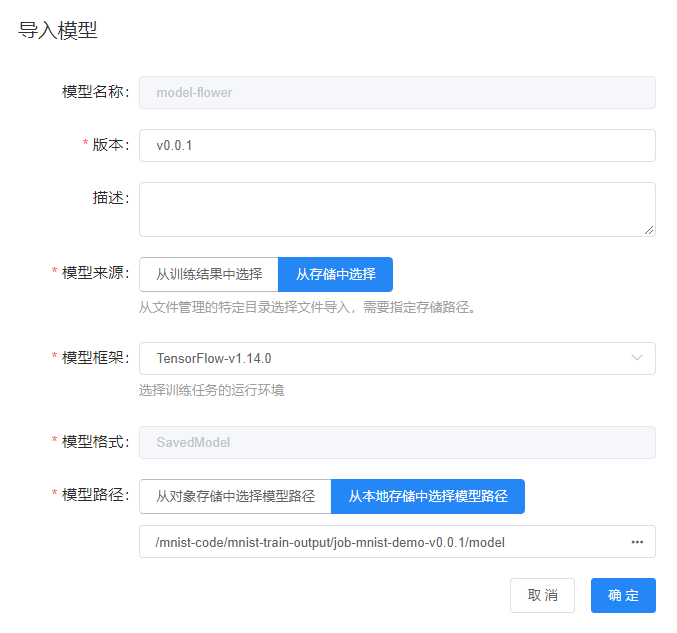Click the 模型框架 field label

[x=95, y=358]
